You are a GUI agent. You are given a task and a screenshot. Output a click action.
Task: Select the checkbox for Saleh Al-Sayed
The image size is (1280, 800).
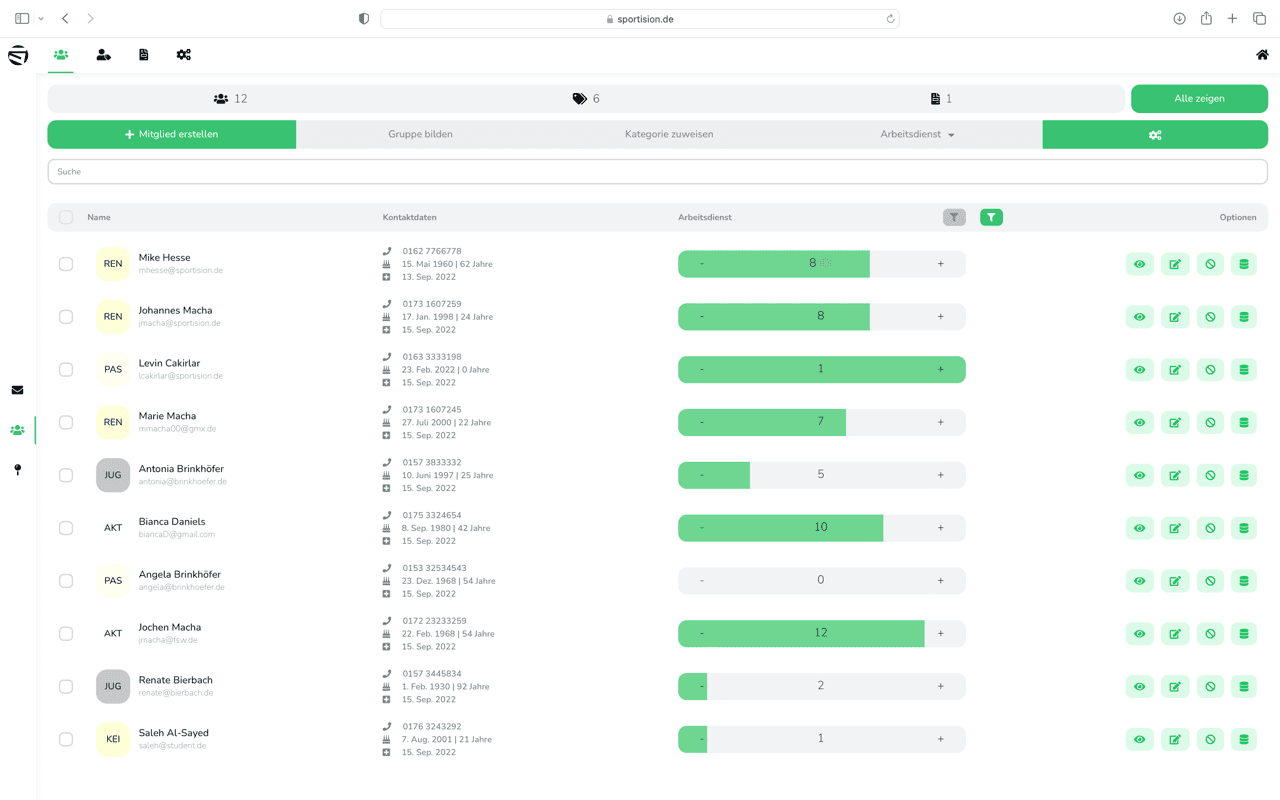pyautogui.click(x=66, y=740)
